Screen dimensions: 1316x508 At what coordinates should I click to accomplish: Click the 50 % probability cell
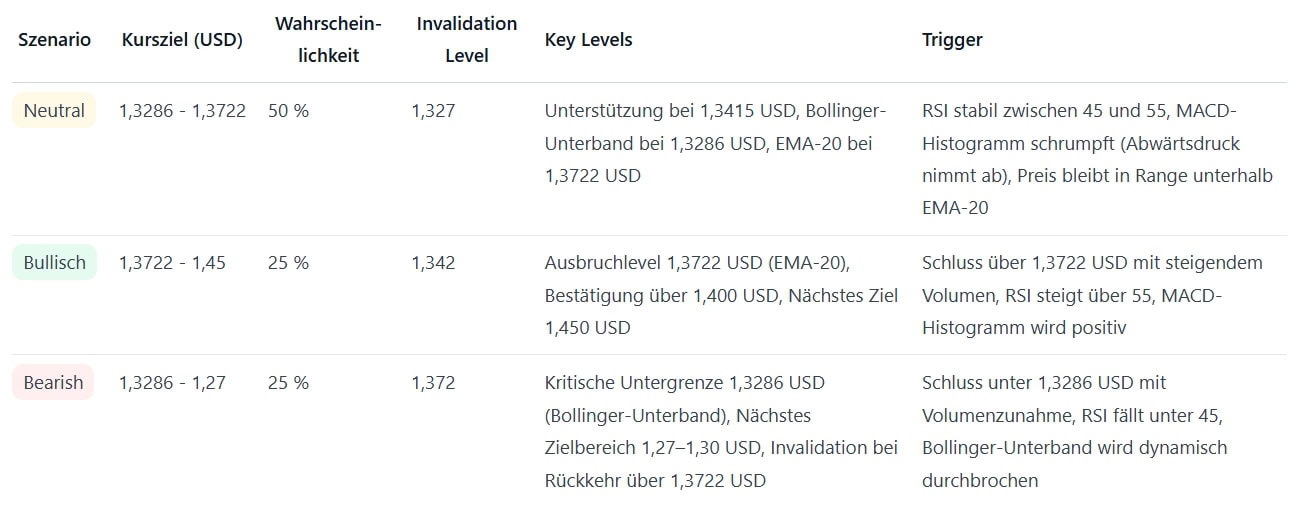point(288,111)
